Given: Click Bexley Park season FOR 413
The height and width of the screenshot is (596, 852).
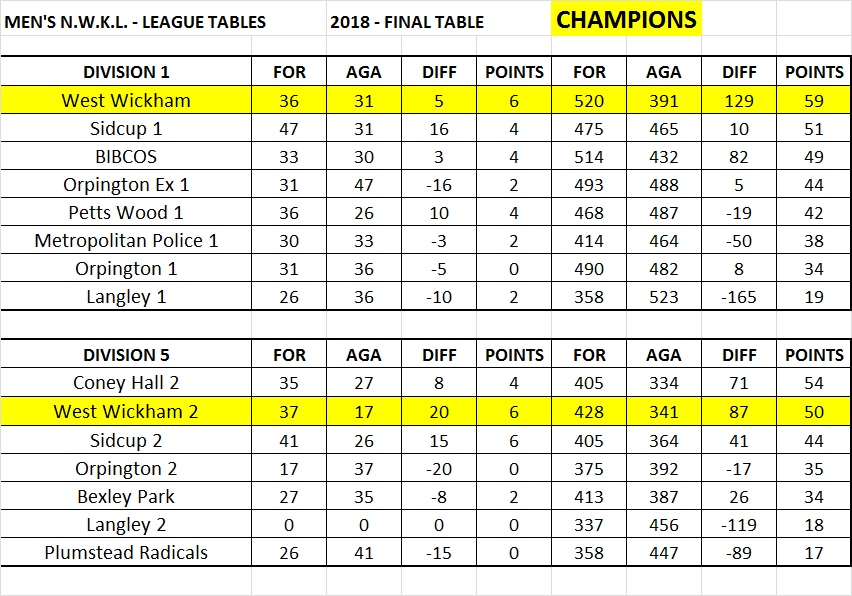Looking at the screenshot, I should tap(589, 497).
